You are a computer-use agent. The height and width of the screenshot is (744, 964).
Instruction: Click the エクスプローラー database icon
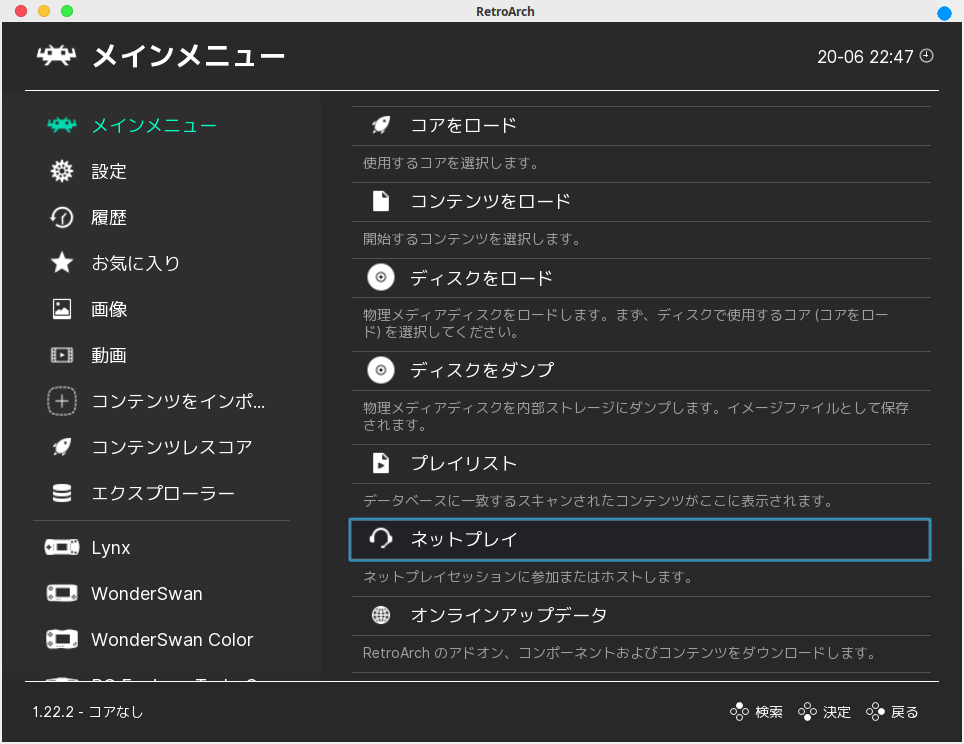[x=61, y=493]
